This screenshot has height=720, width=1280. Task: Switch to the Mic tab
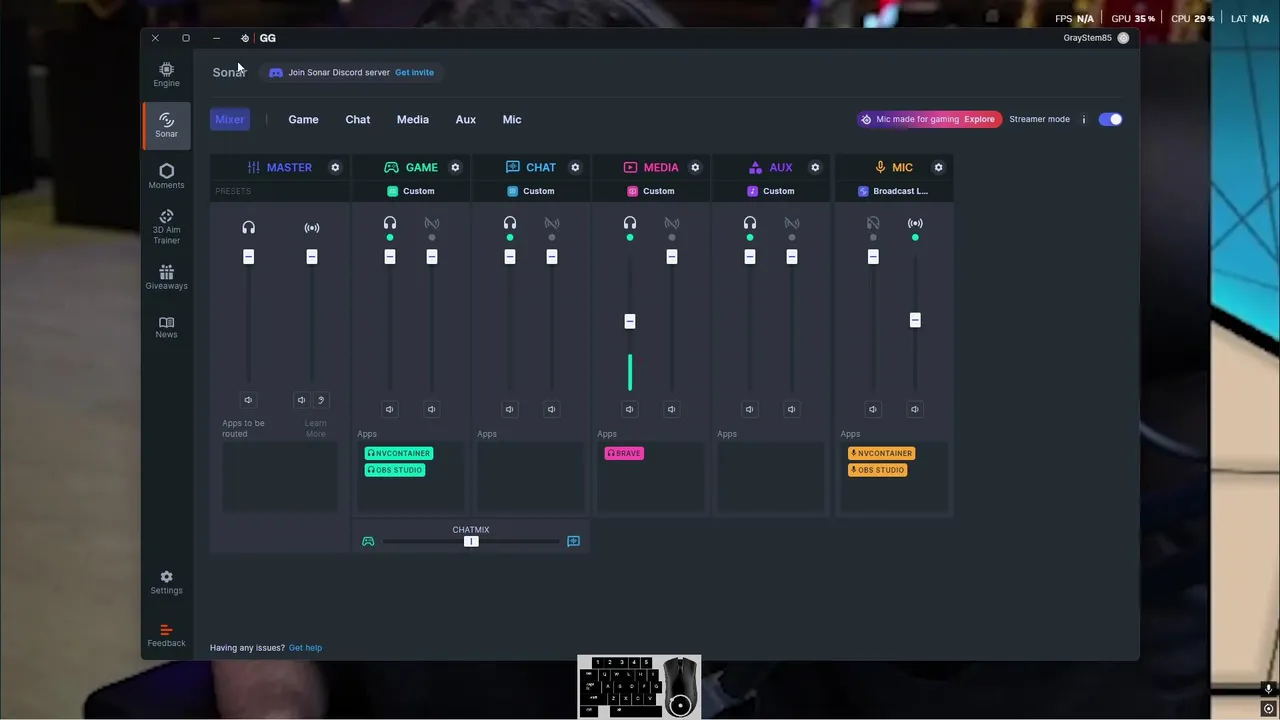pyautogui.click(x=511, y=119)
